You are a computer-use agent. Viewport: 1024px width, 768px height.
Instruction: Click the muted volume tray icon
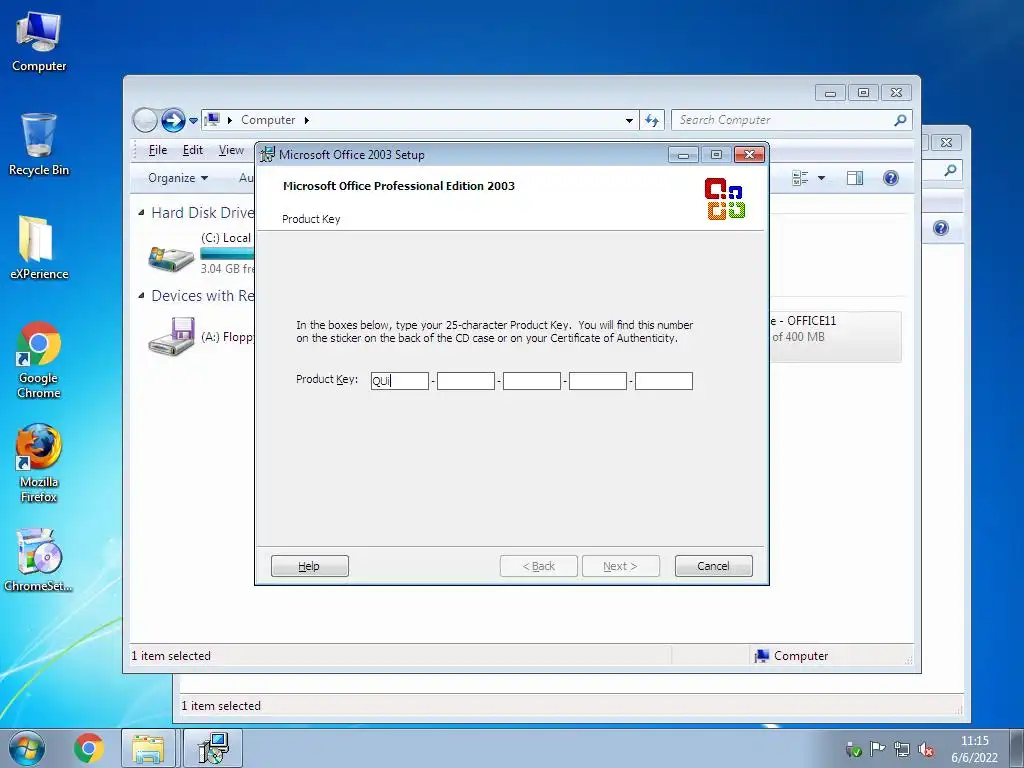[925, 750]
